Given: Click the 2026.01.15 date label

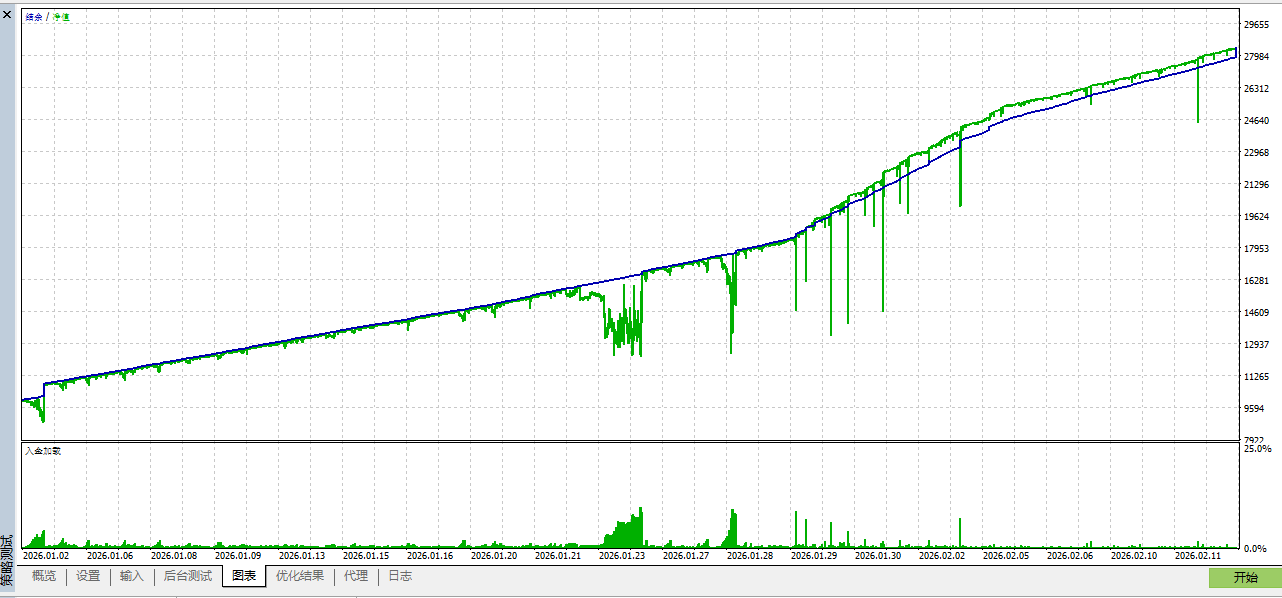Looking at the screenshot, I should [x=366, y=555].
